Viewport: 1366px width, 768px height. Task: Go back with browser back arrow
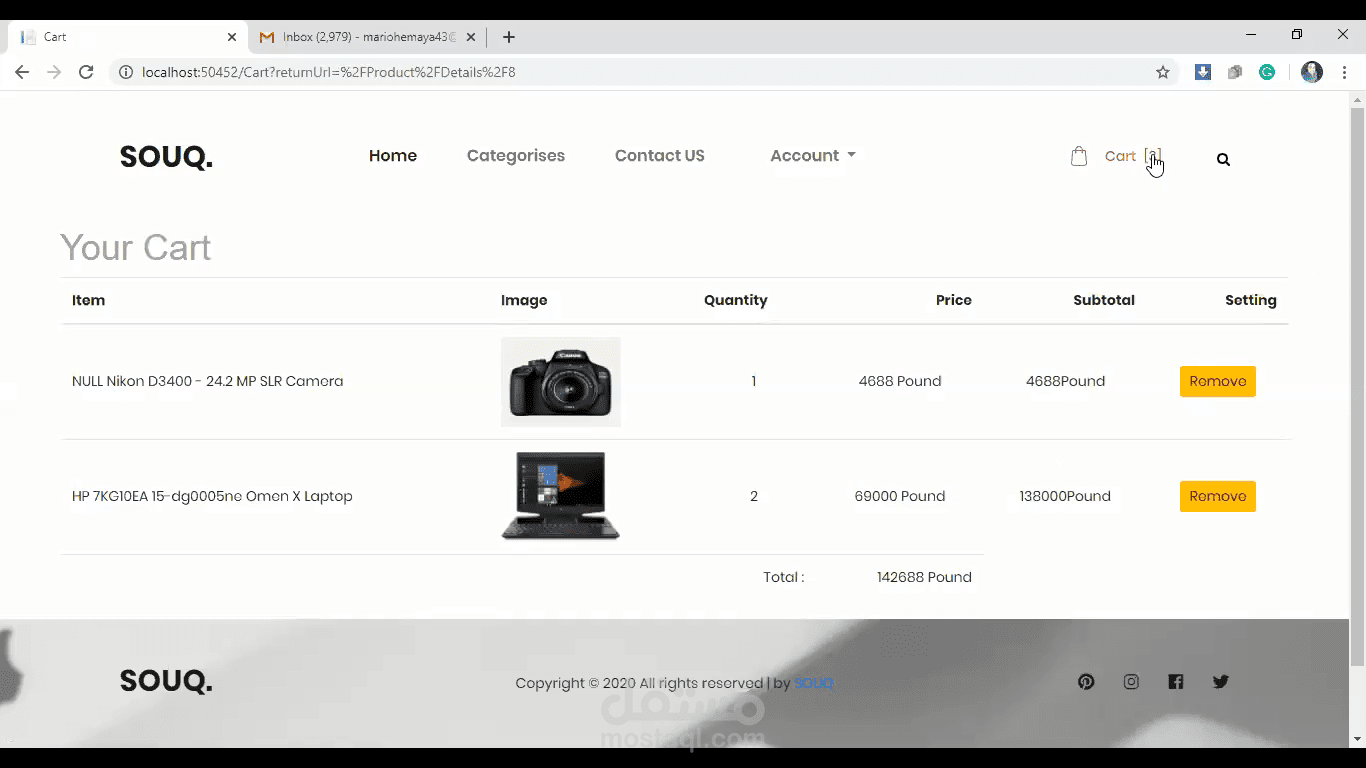(x=22, y=72)
